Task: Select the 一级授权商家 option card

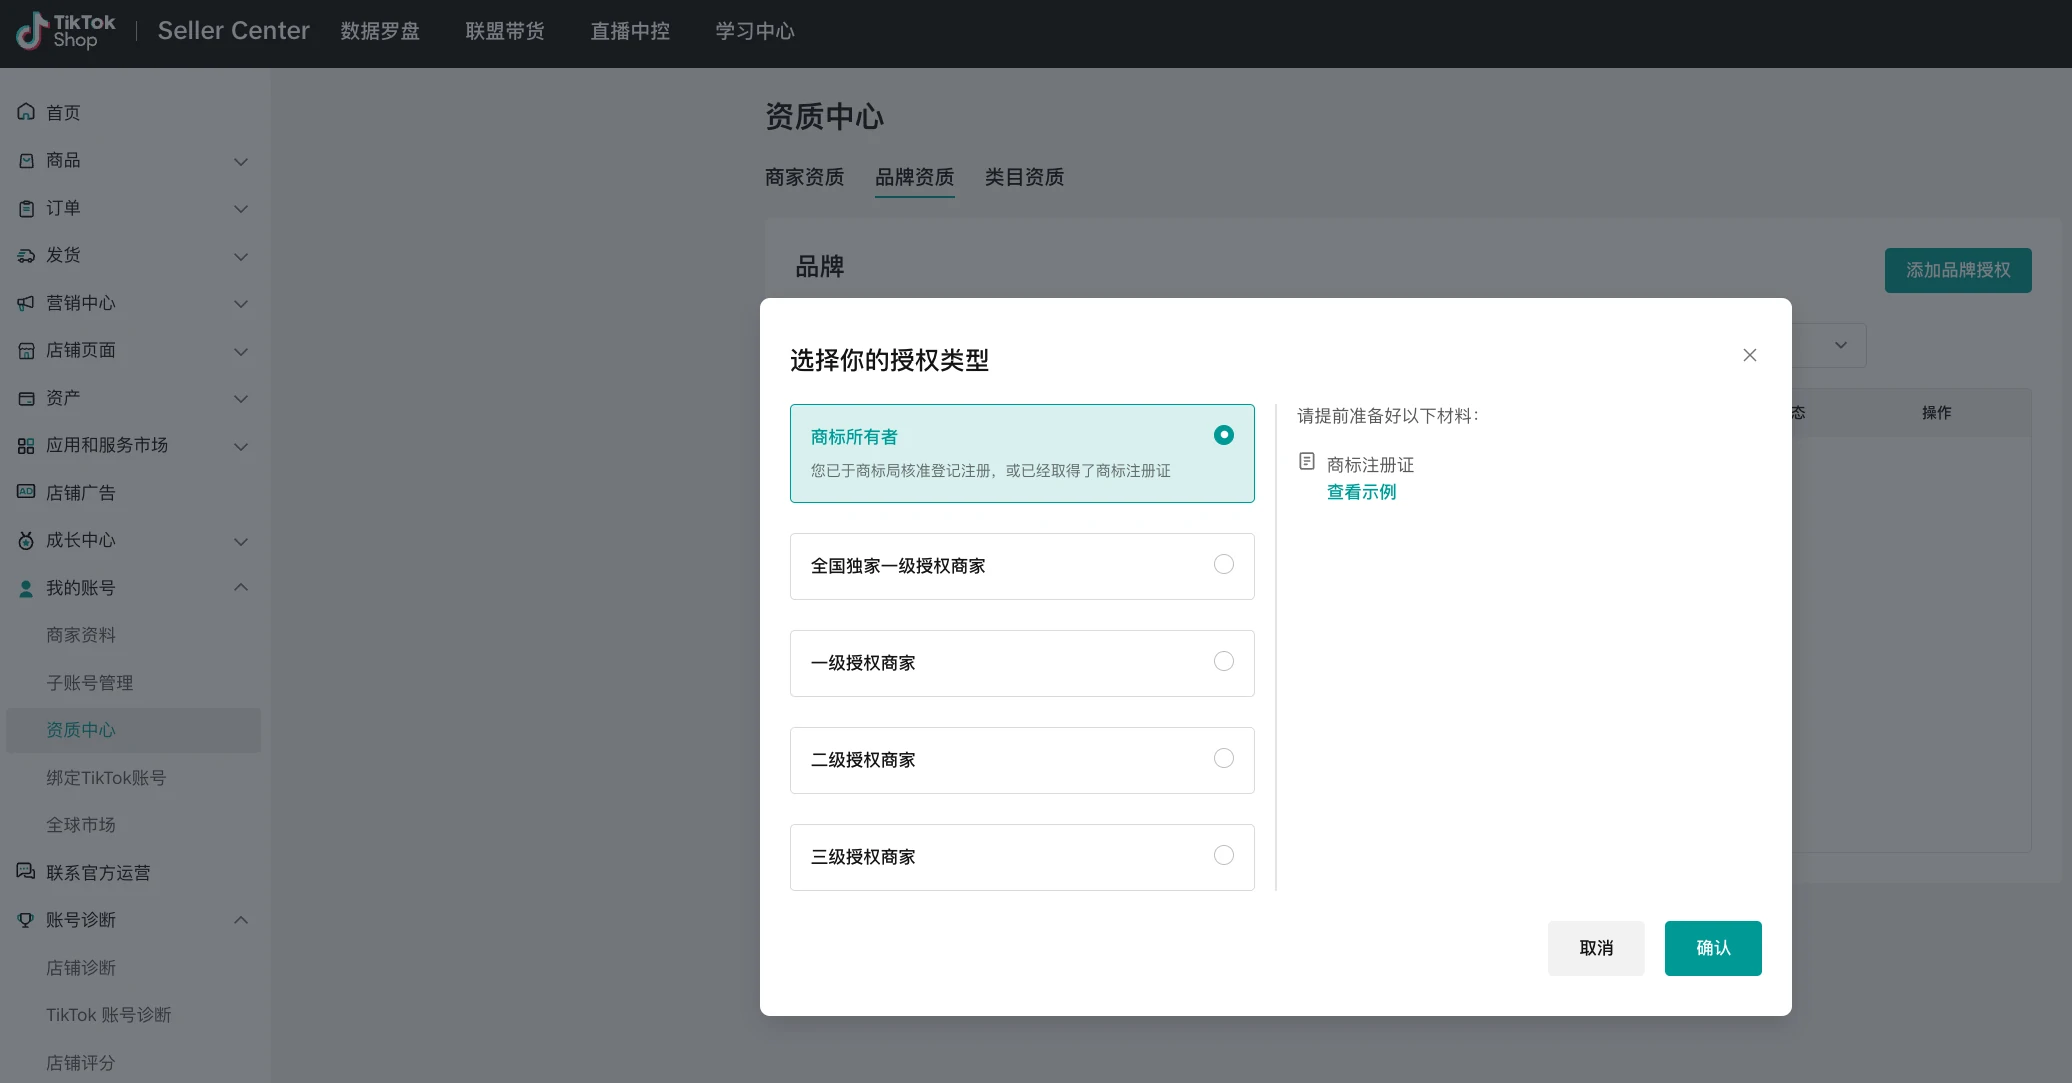Action: click(x=1021, y=663)
